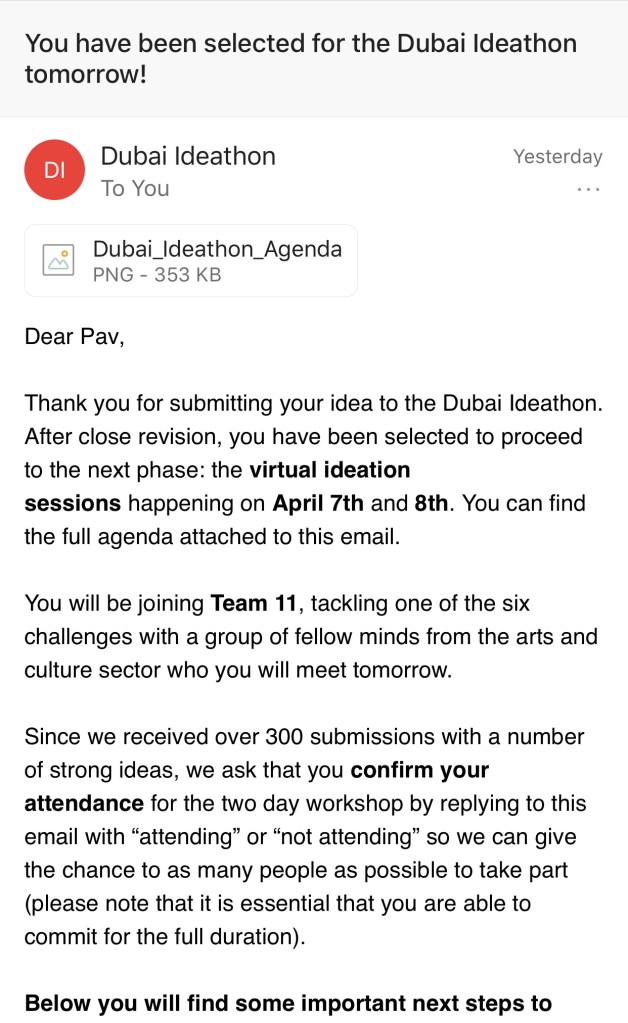Select the Dubai Ideathon sender name

188,156
